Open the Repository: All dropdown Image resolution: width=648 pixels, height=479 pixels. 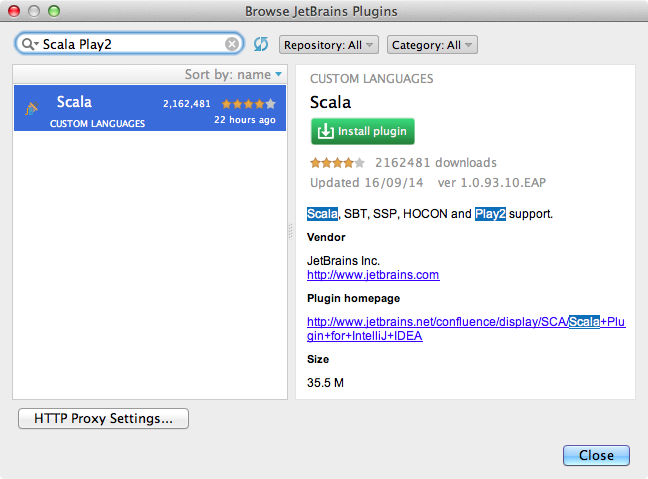click(x=329, y=45)
